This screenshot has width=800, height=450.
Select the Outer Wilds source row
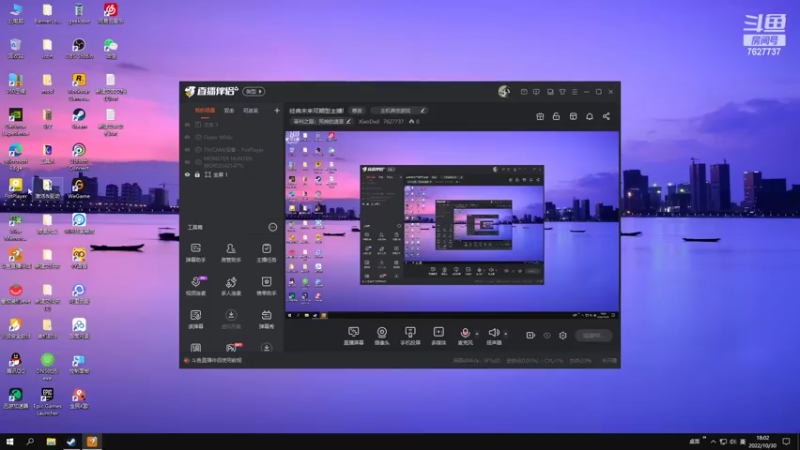coord(231,137)
